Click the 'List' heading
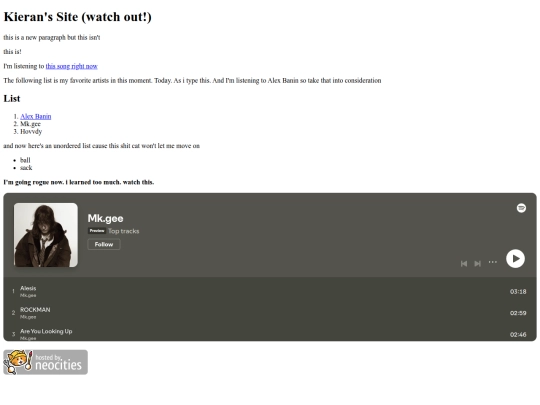Viewport: 540px width, 405px height. point(12,98)
